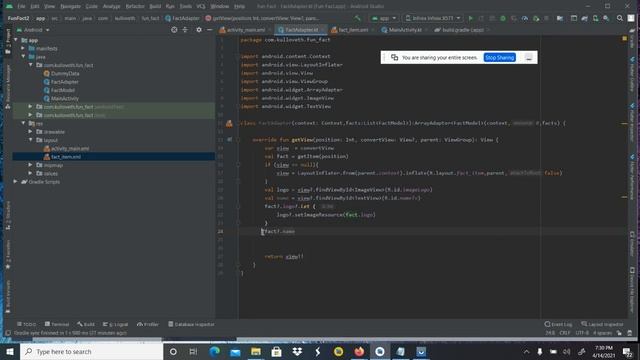This screenshot has width=640, height=360.
Task: Open the TODO tool window
Action: [27, 324]
